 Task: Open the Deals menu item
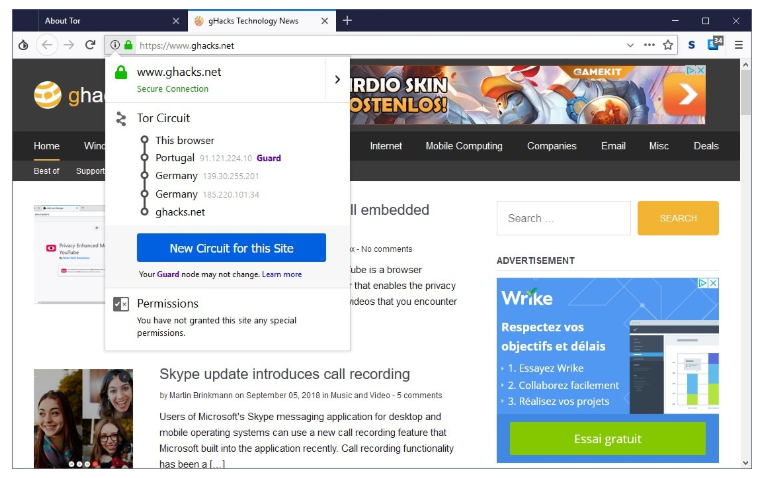point(706,146)
